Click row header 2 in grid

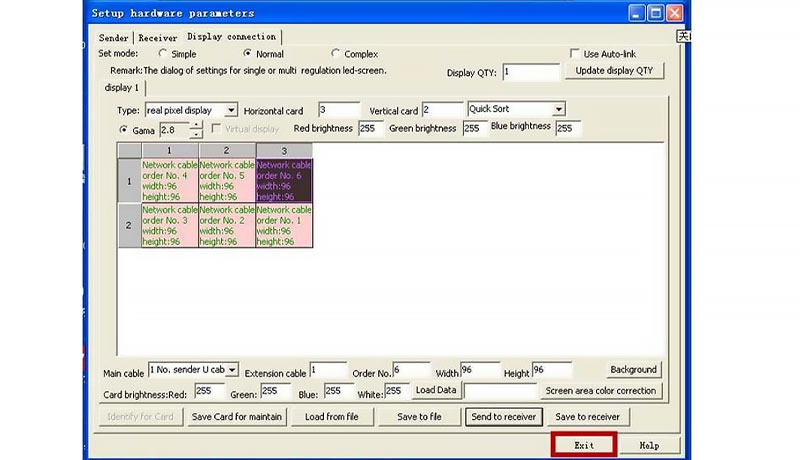tap(130, 225)
